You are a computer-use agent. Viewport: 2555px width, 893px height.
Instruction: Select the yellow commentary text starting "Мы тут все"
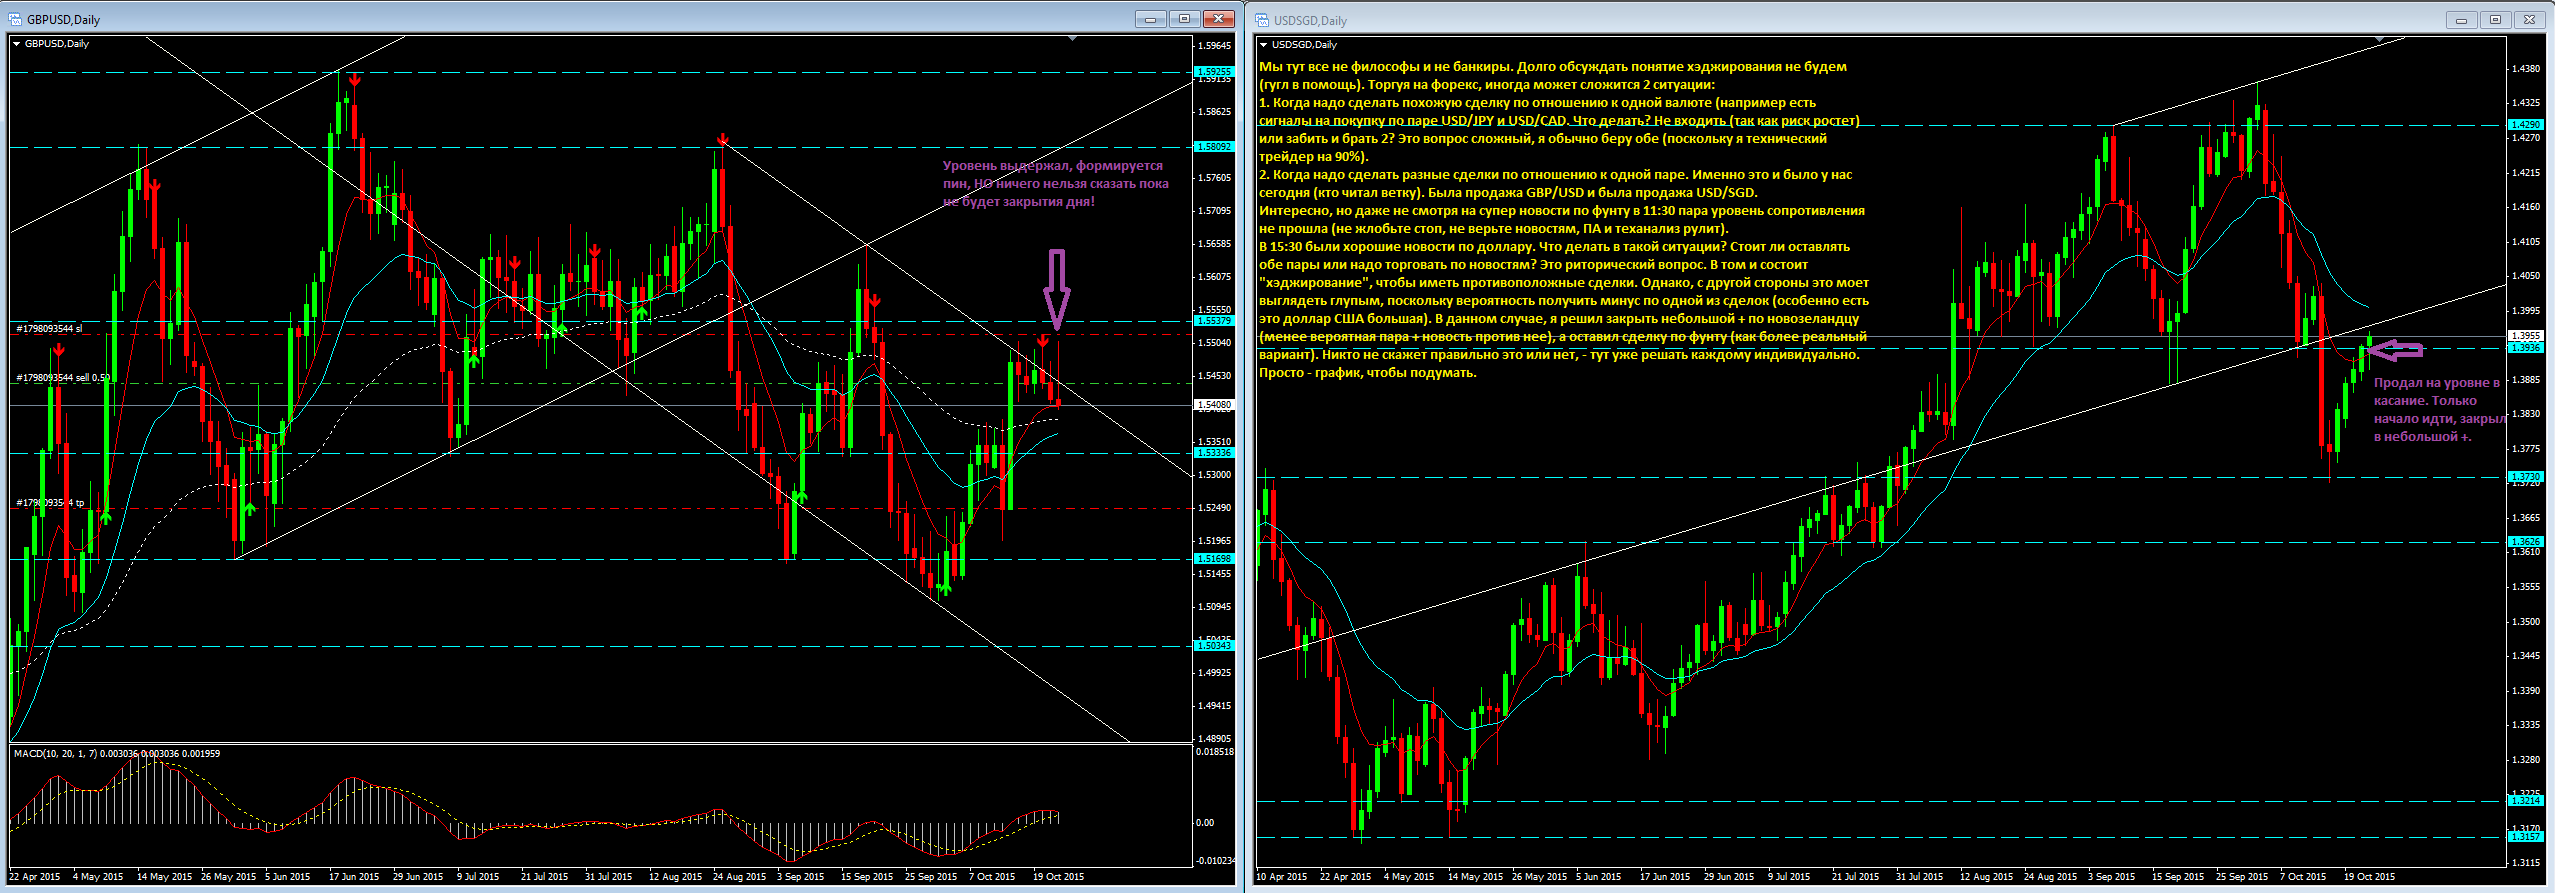pyautogui.click(x=1564, y=220)
